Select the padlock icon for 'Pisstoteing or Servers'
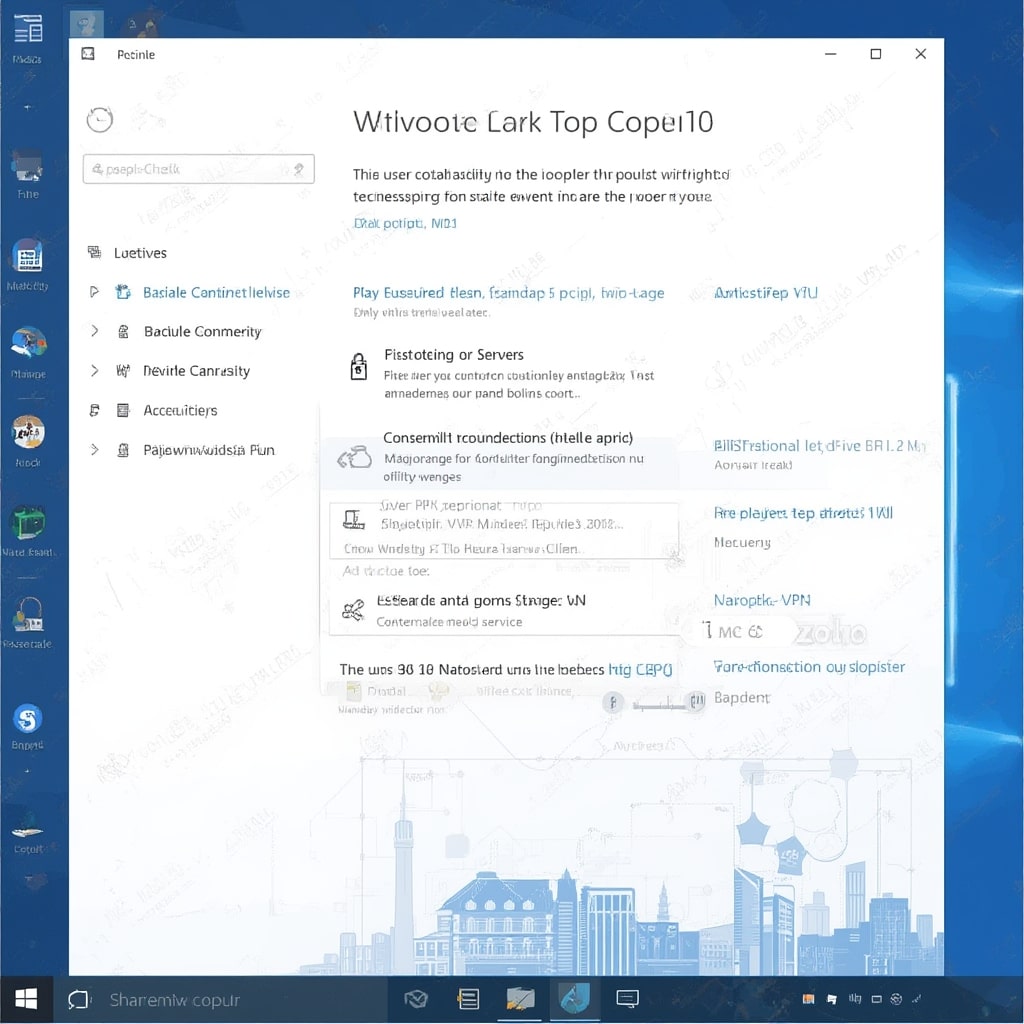Viewport: 1024px width, 1024px height. (359, 366)
